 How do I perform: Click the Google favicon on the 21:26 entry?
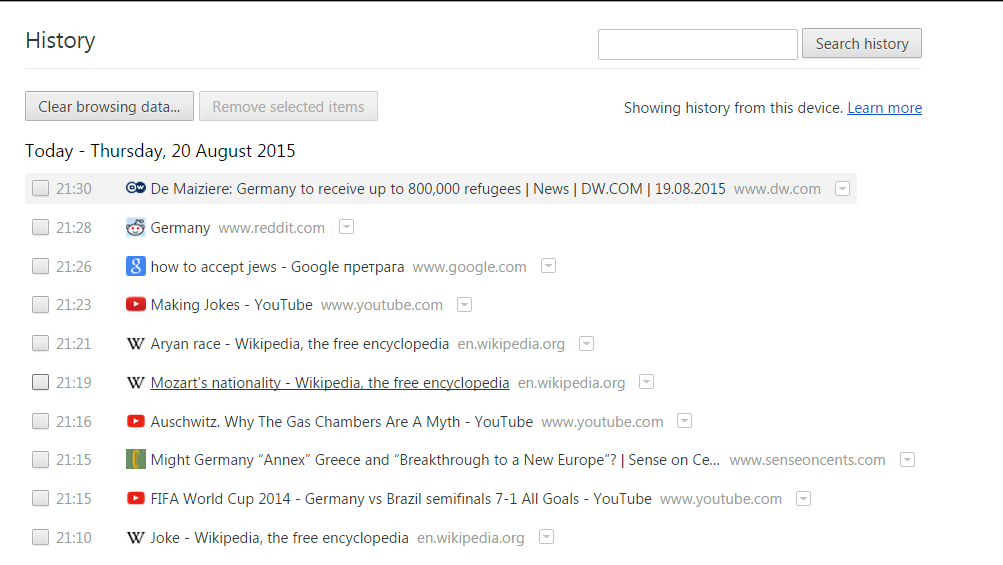(x=136, y=266)
